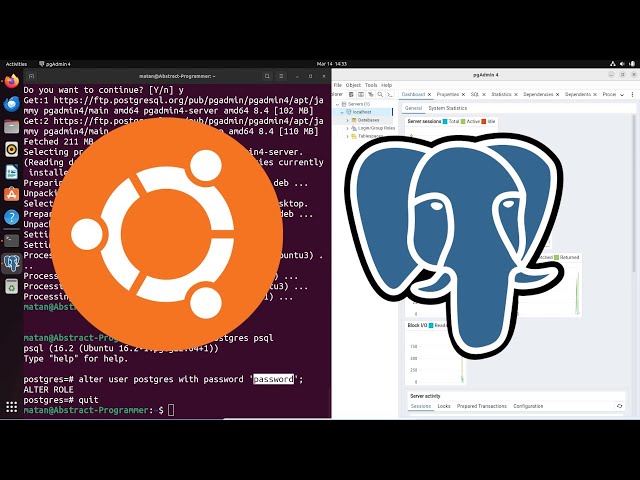The image size is (640, 480).
Task: Open the System Statistics sub-tab
Action: tap(448, 108)
